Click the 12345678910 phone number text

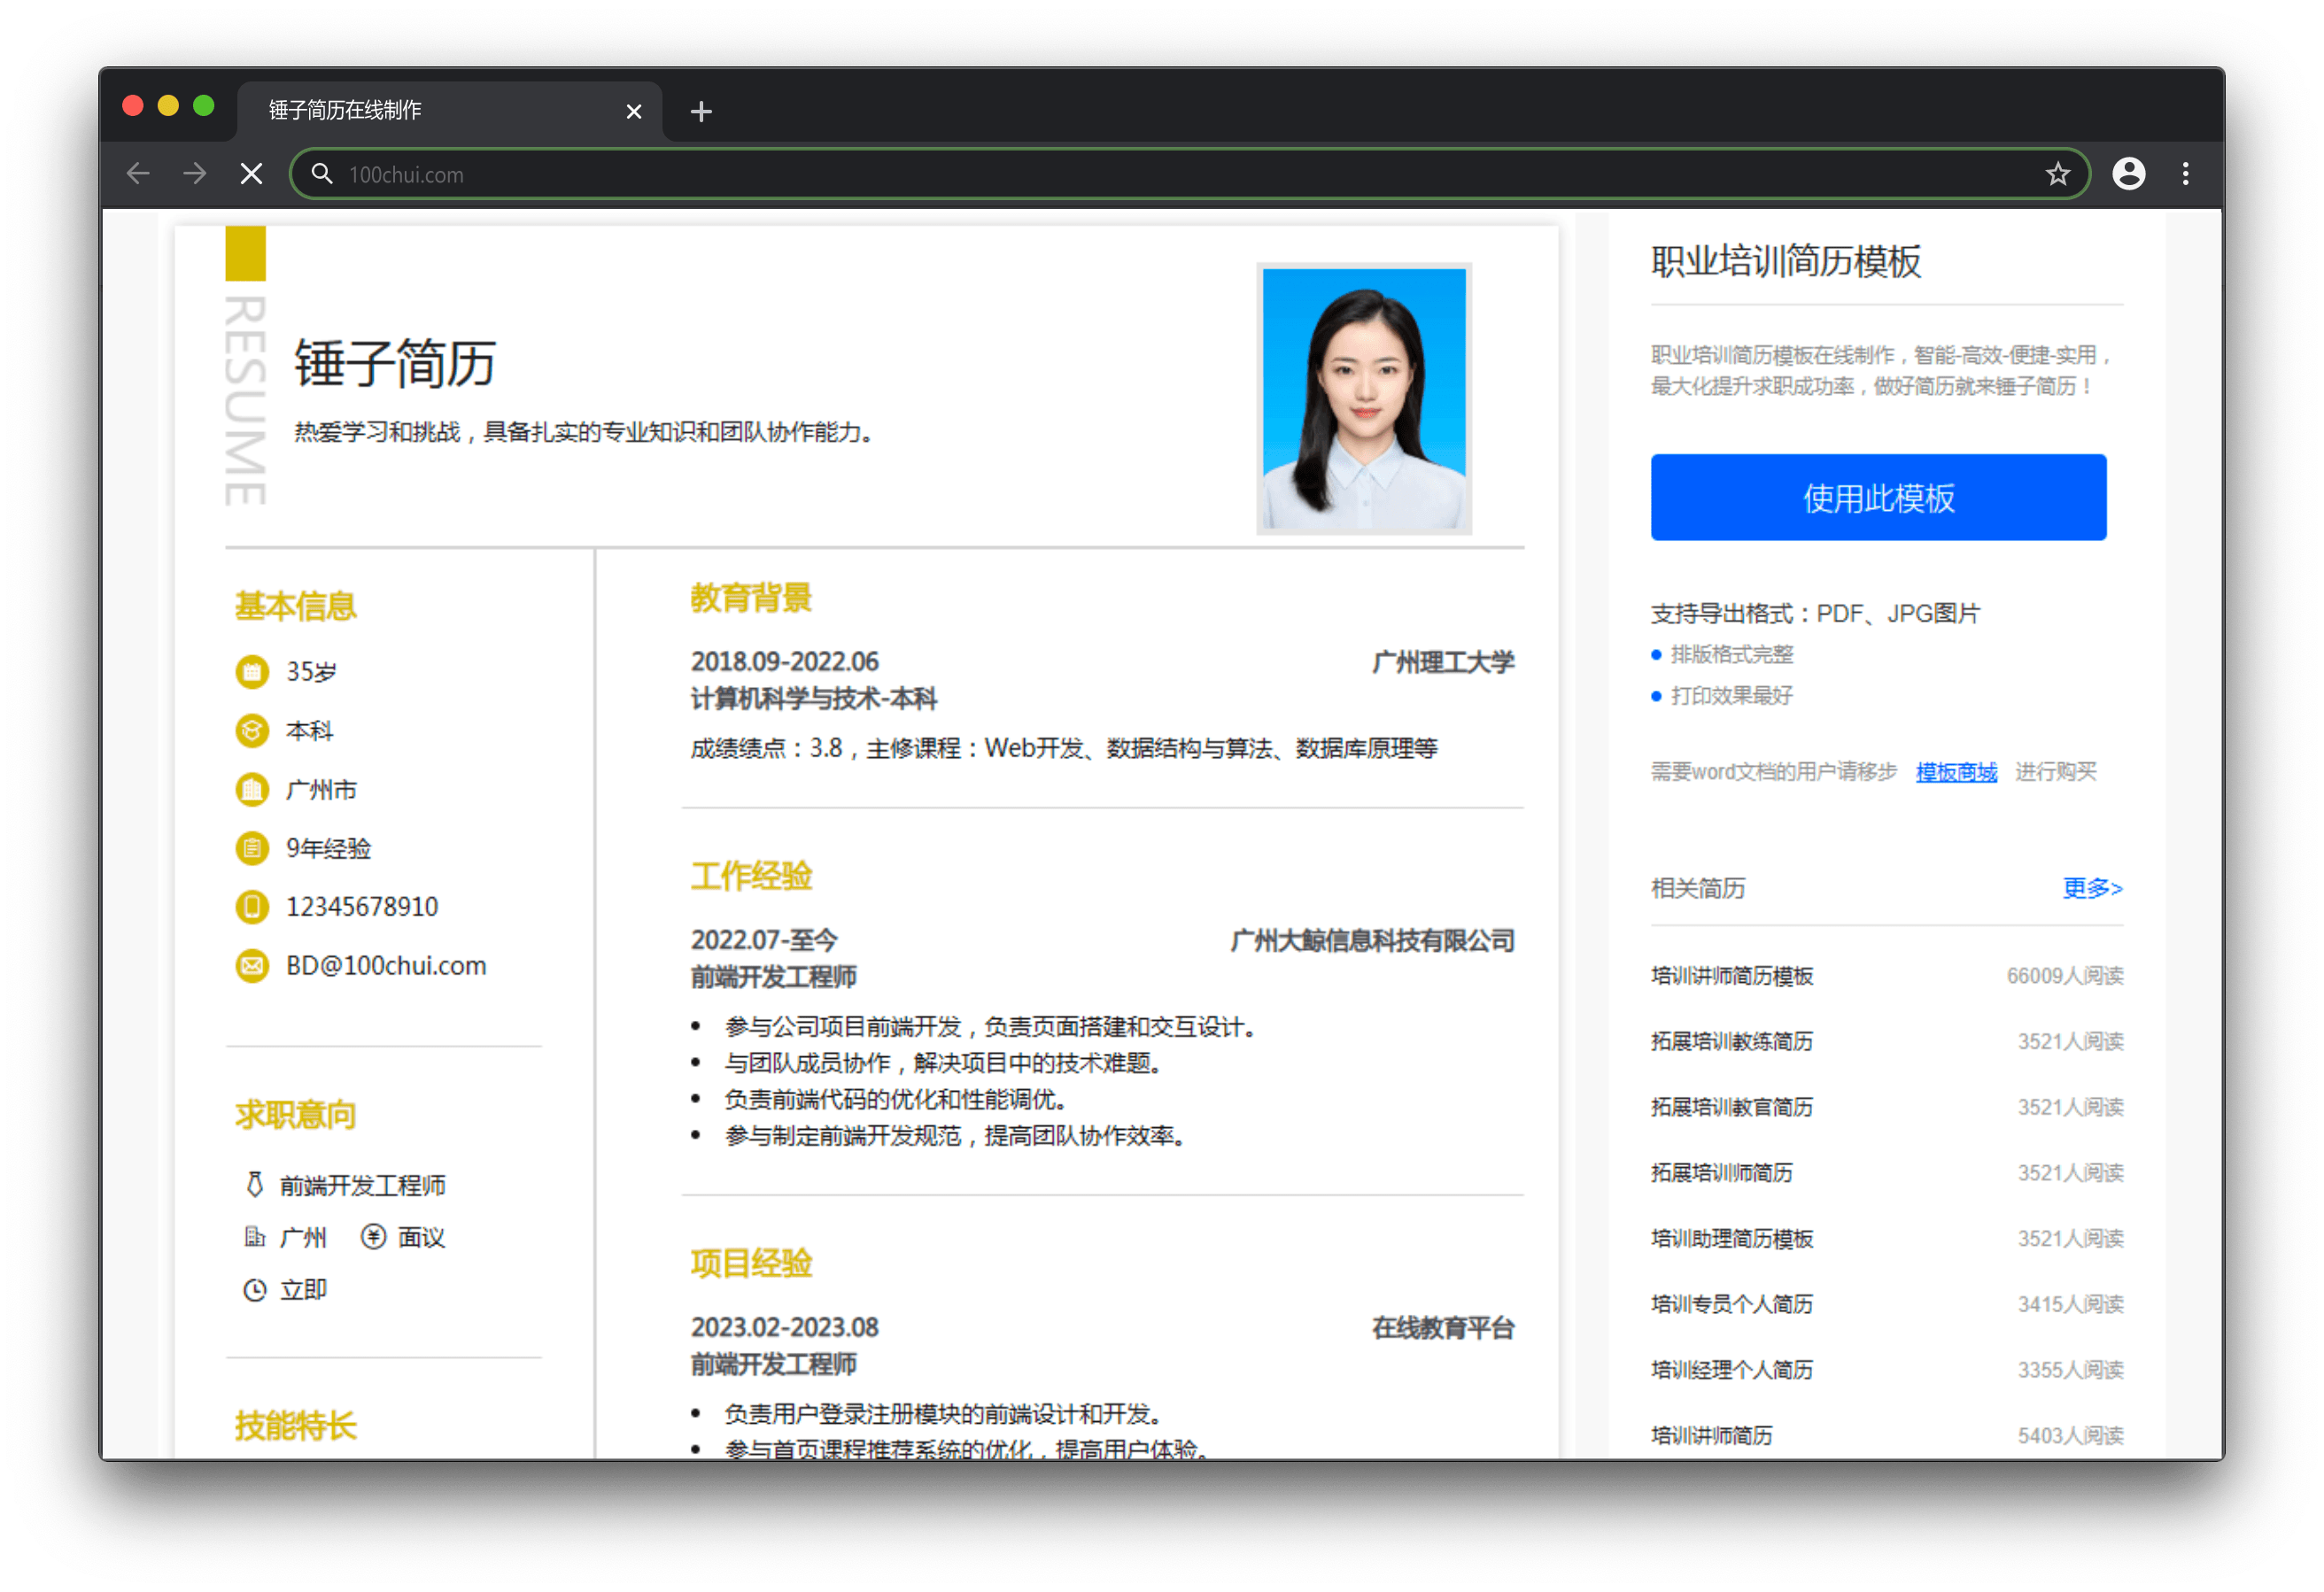(362, 907)
